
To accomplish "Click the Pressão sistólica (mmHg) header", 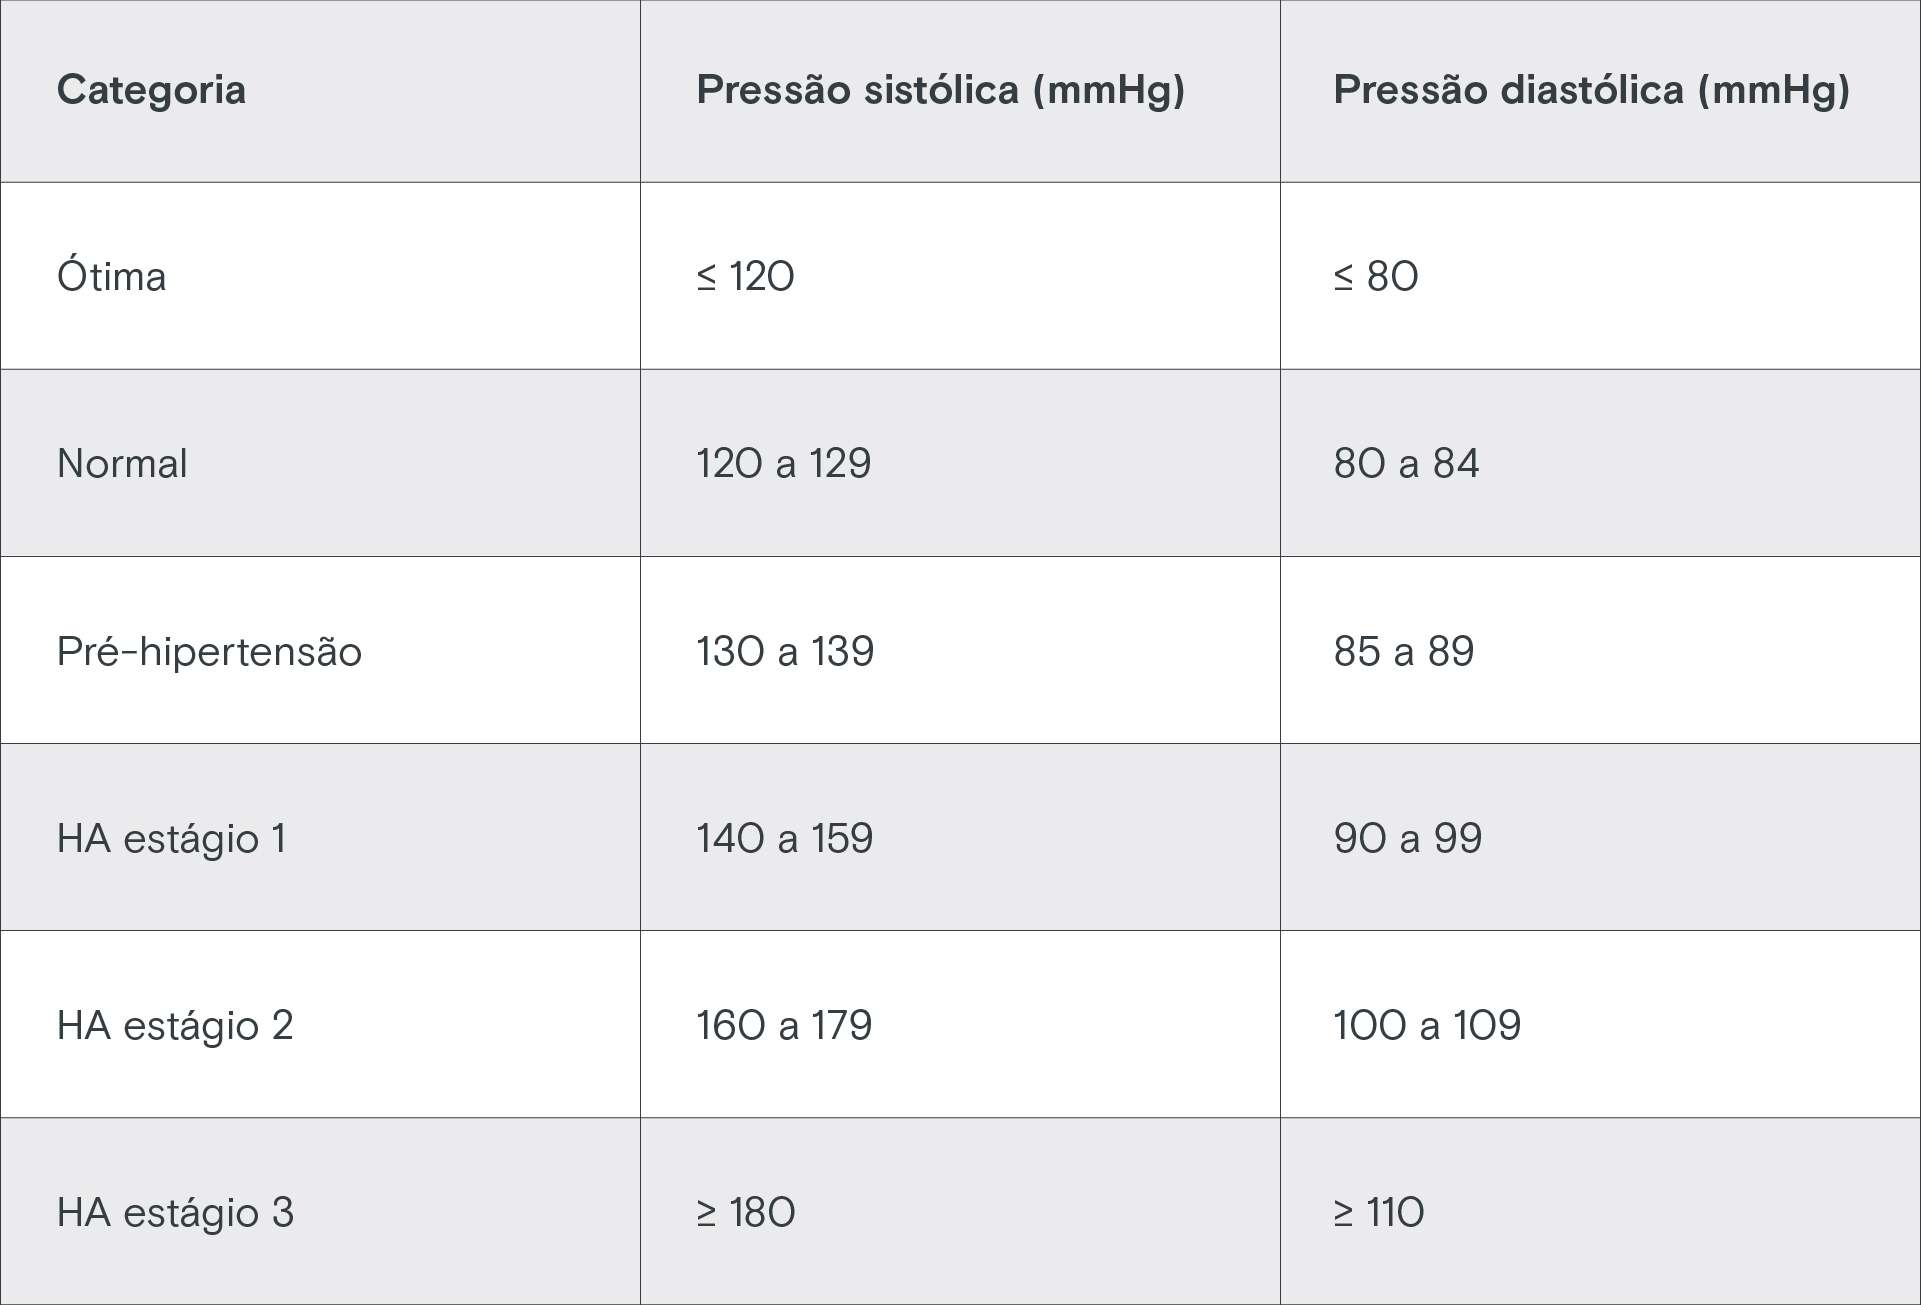I will pos(940,90).
